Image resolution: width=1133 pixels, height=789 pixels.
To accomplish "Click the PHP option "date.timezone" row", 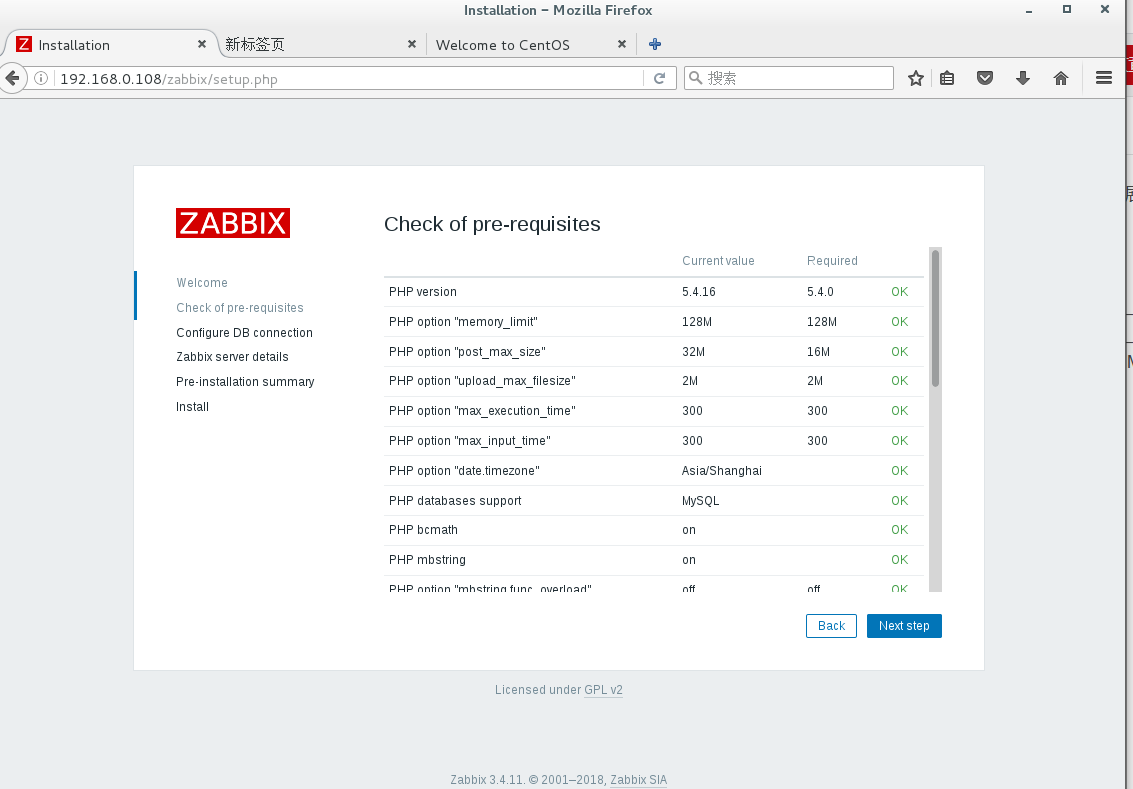I will coord(654,470).
